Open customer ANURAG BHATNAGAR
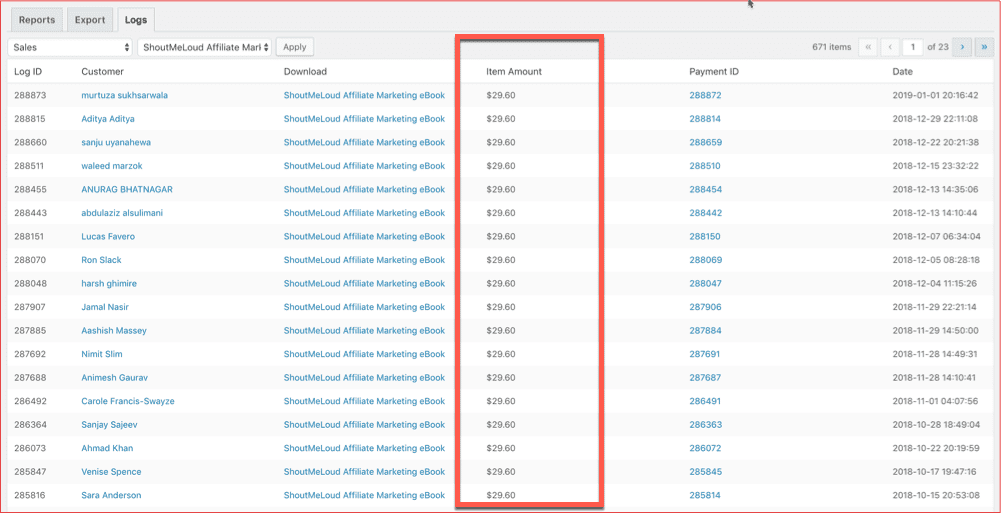Image resolution: width=1001 pixels, height=514 pixels. point(127,190)
